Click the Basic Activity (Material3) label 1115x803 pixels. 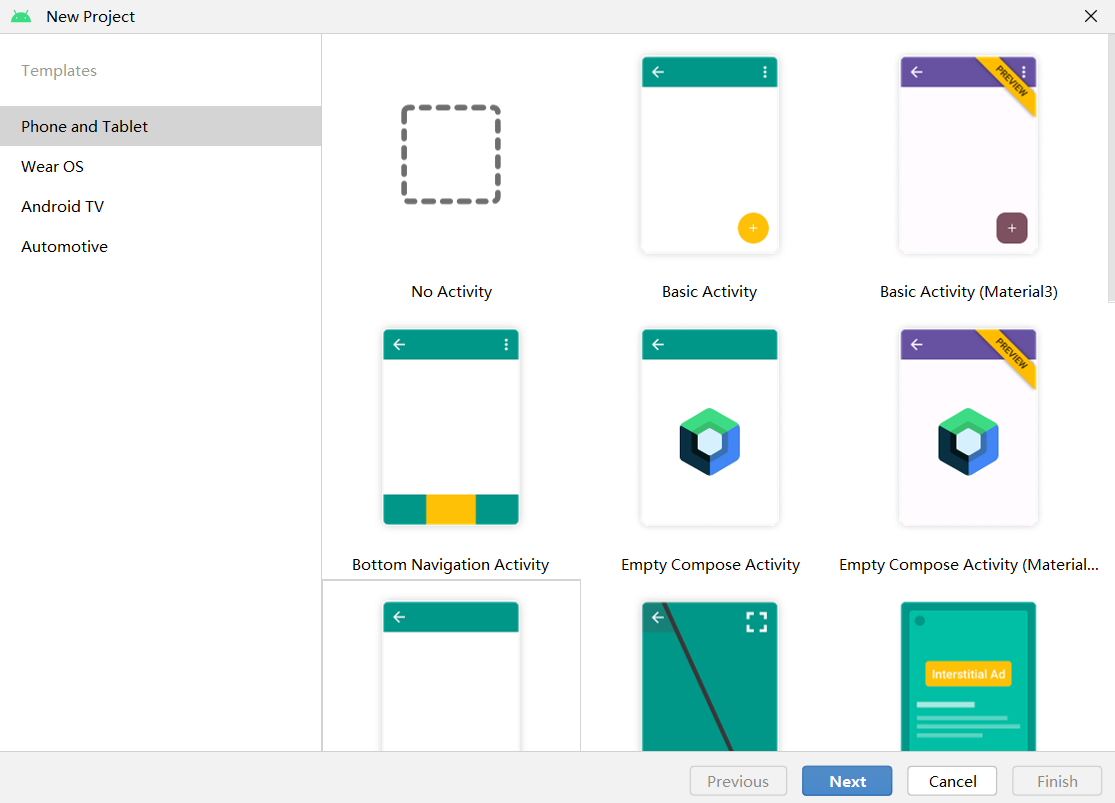tap(969, 292)
